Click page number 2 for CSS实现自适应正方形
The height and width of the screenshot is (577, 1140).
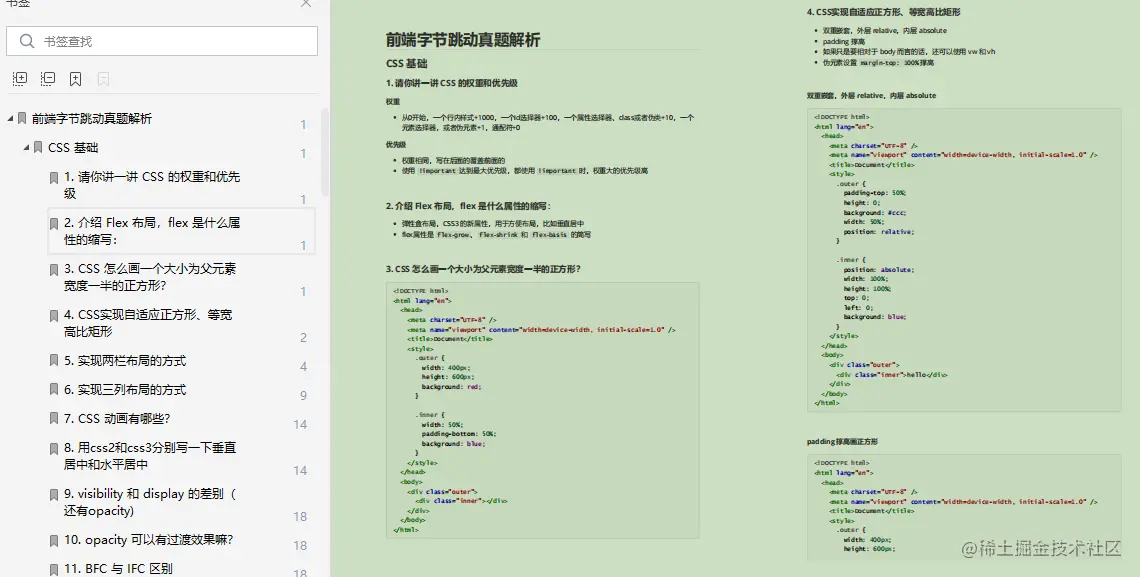[303, 337]
